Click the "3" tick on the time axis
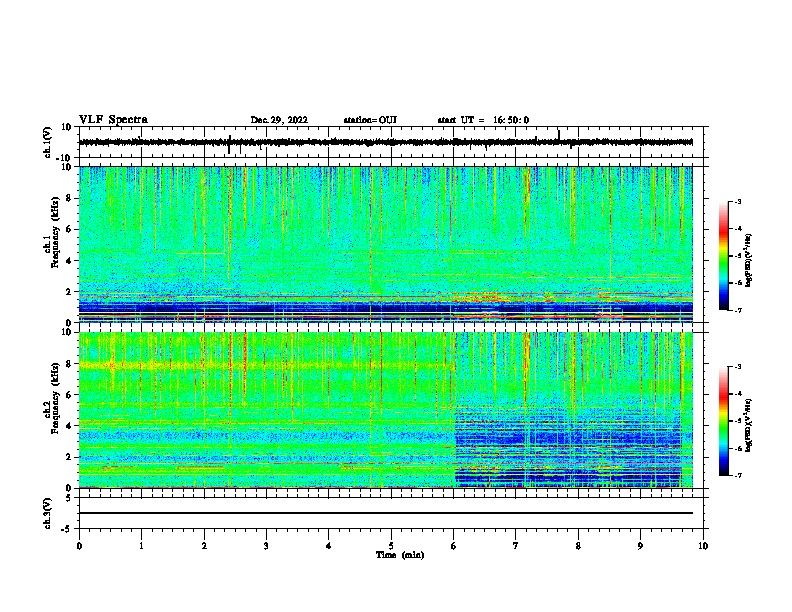Screen dimensions: 792x612 click(266, 546)
